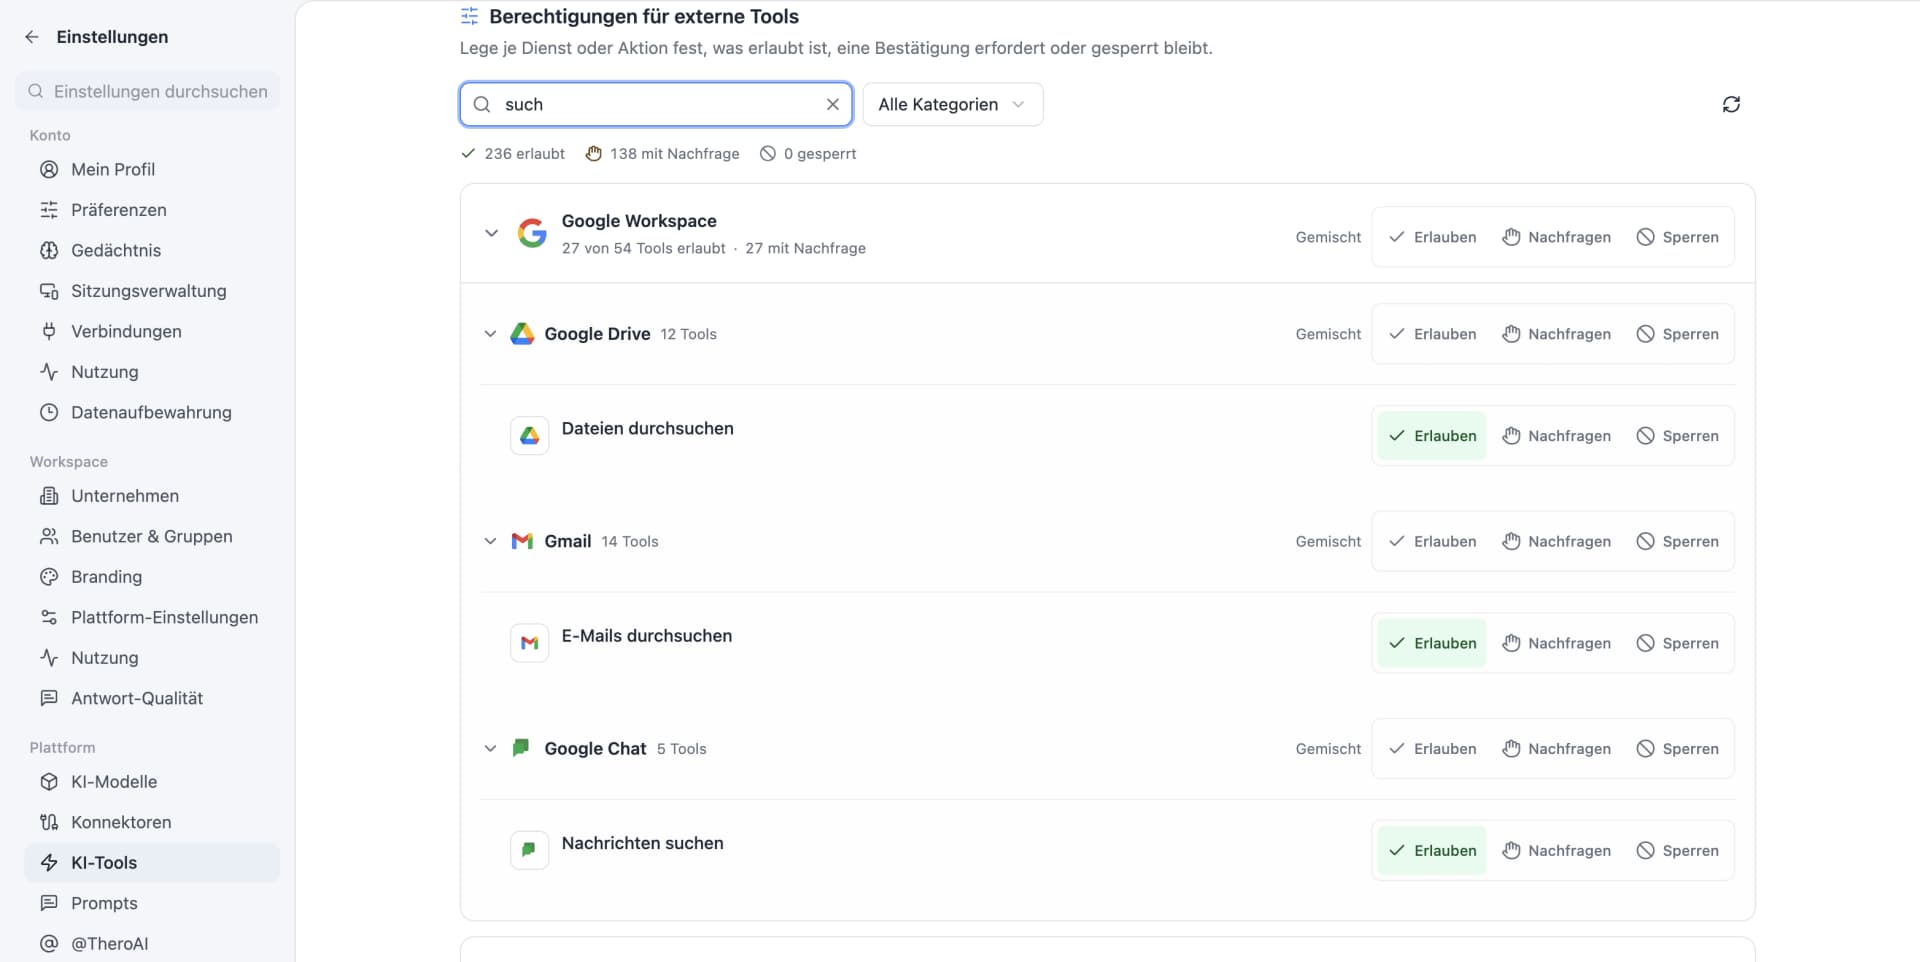
Task: Set Nachrichten suchen to Sperren
Action: click(x=1677, y=850)
